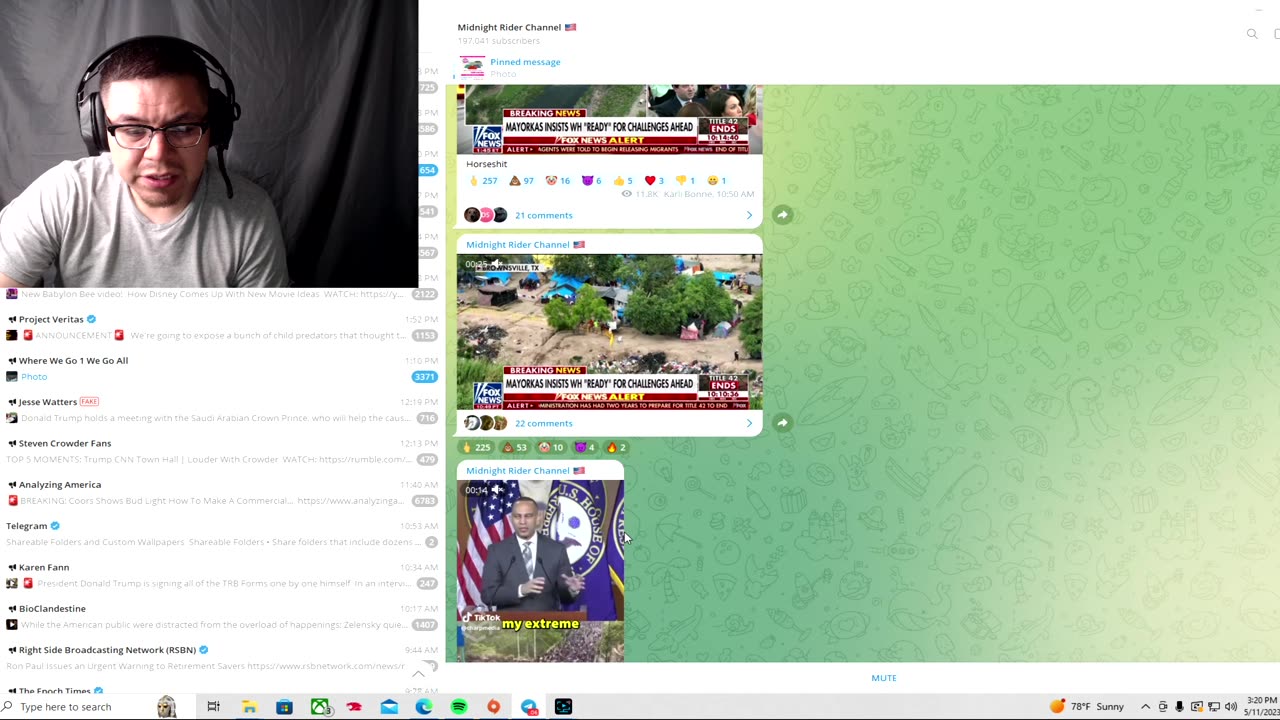
Task: Open Telegram from taskbar
Action: [x=529, y=707]
